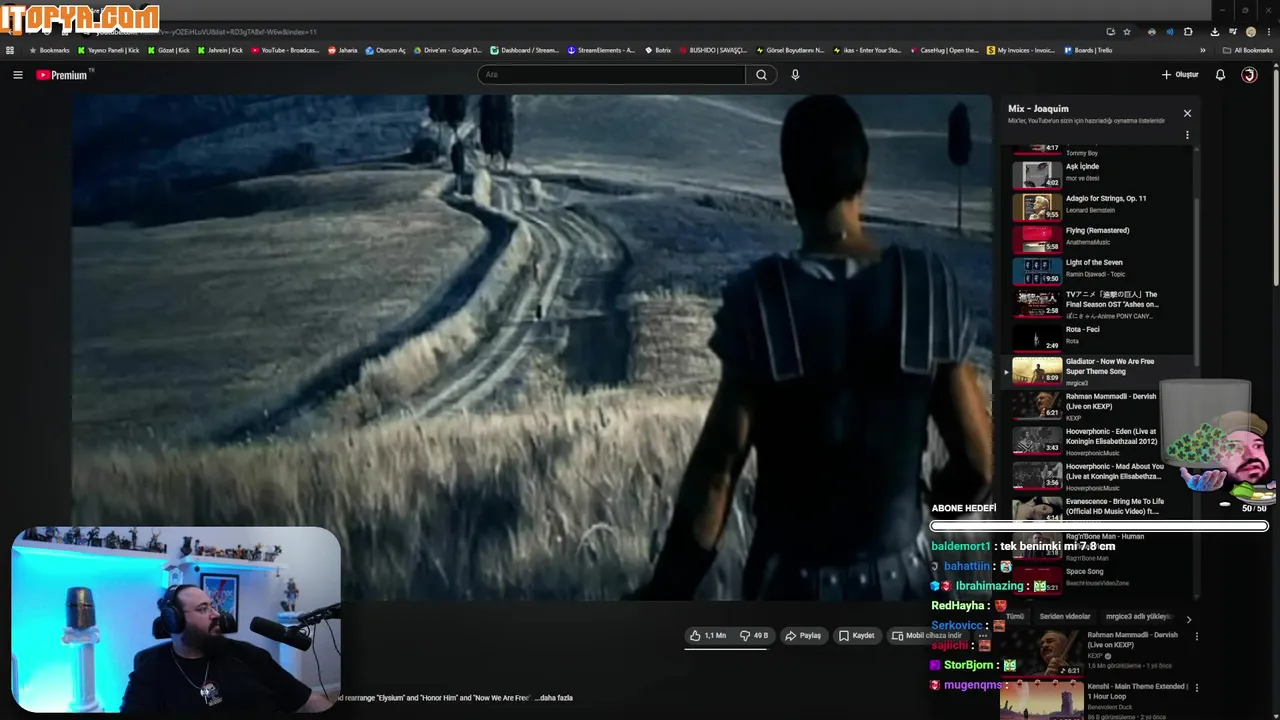Like the video with thumbs up

708,636
